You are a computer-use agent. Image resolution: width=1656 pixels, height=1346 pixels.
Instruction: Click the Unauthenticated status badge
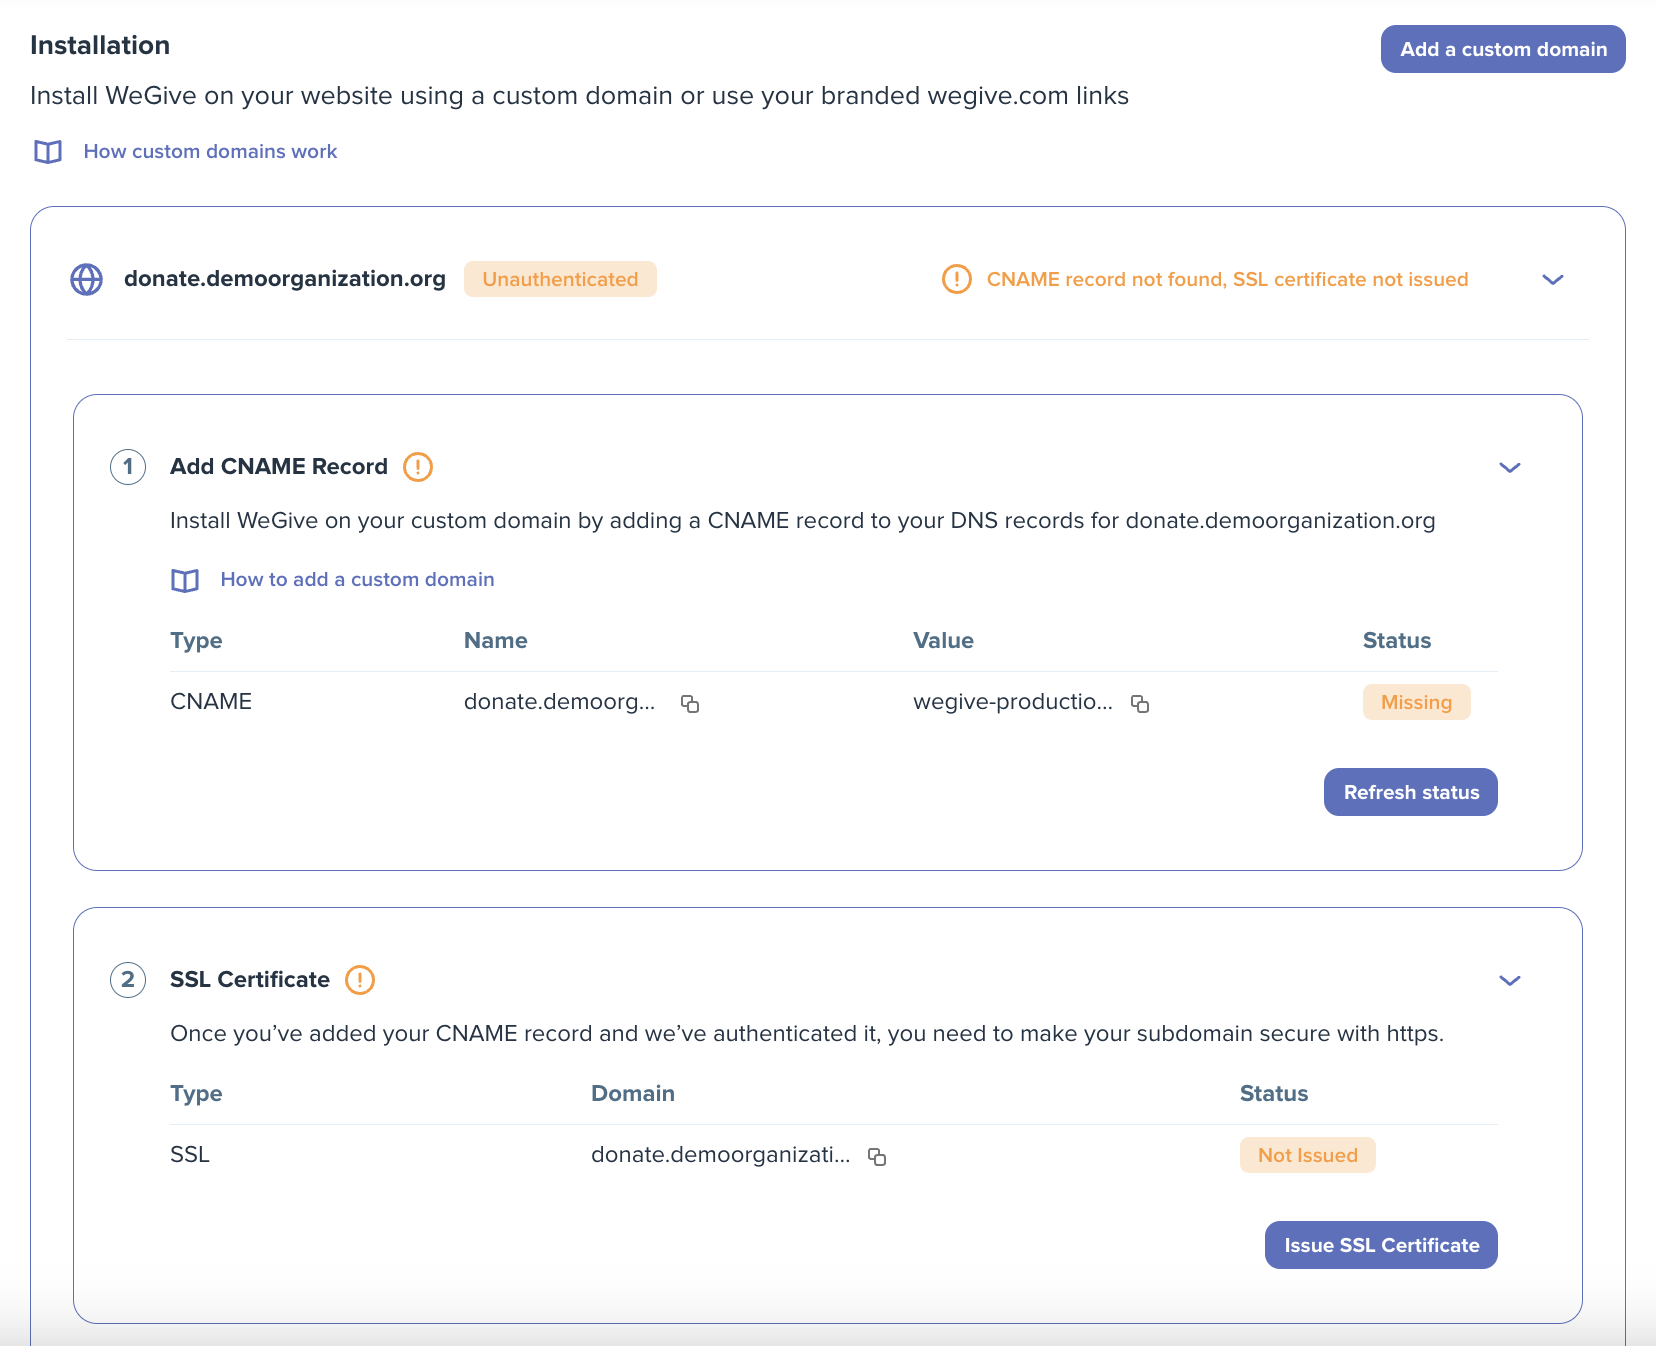(x=560, y=279)
